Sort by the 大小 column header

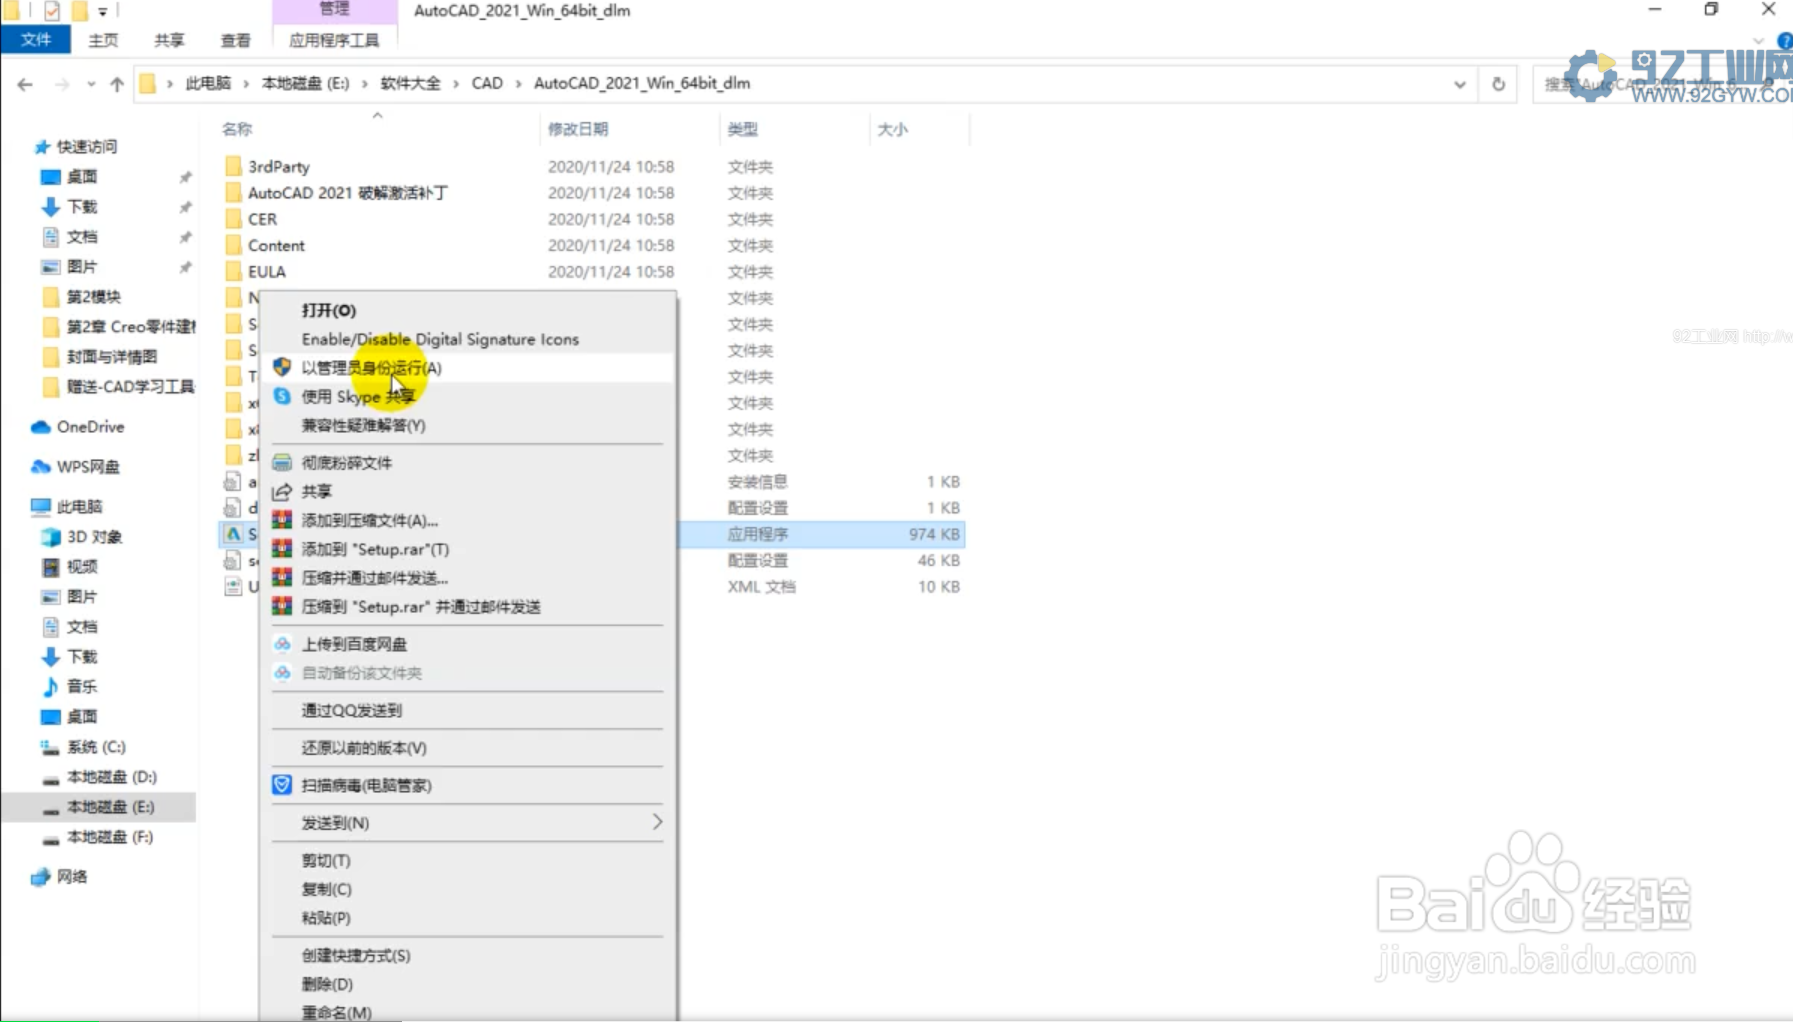tap(892, 129)
